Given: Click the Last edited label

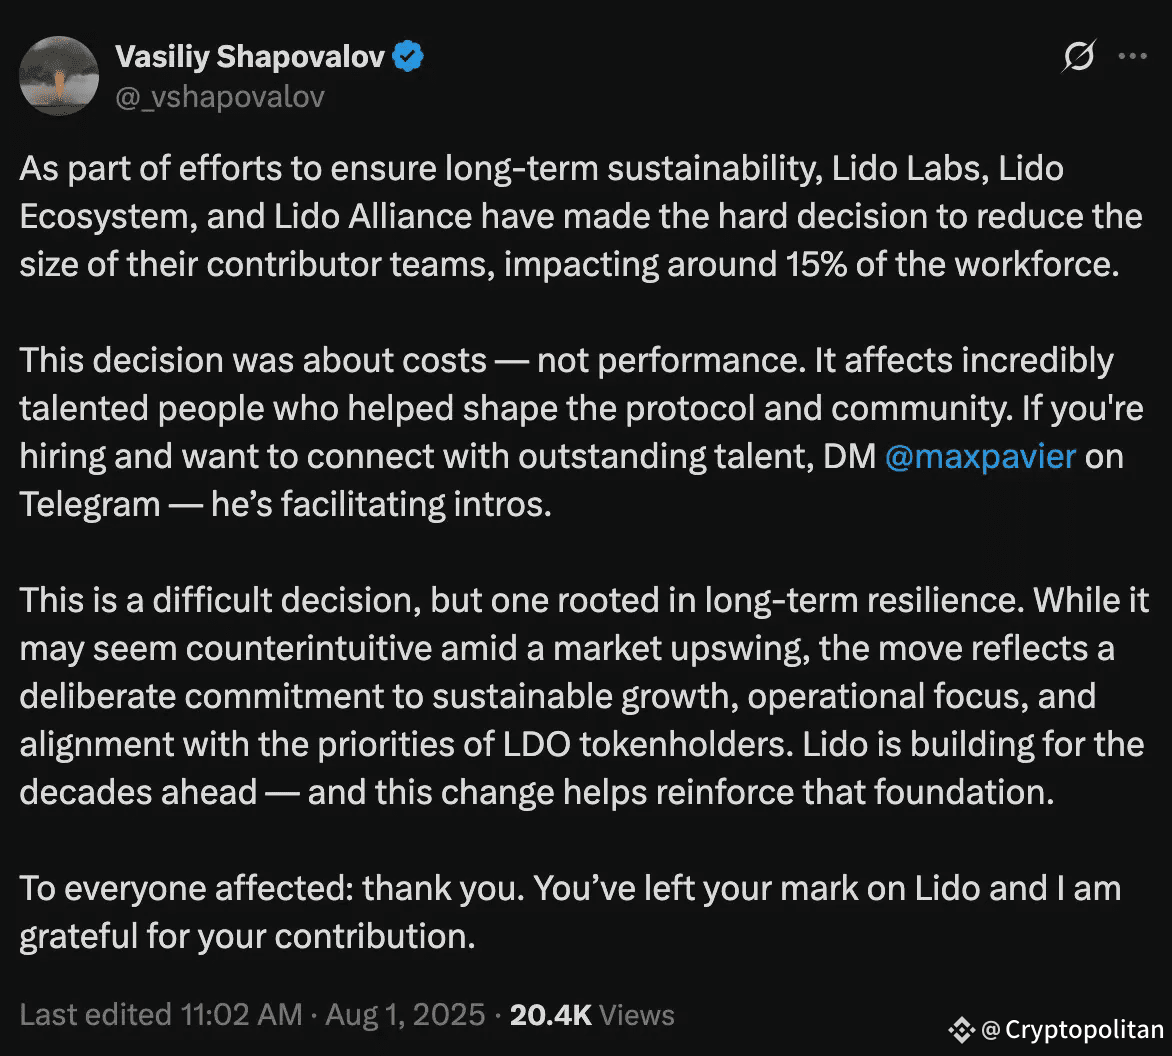Looking at the screenshot, I should [x=96, y=1015].
